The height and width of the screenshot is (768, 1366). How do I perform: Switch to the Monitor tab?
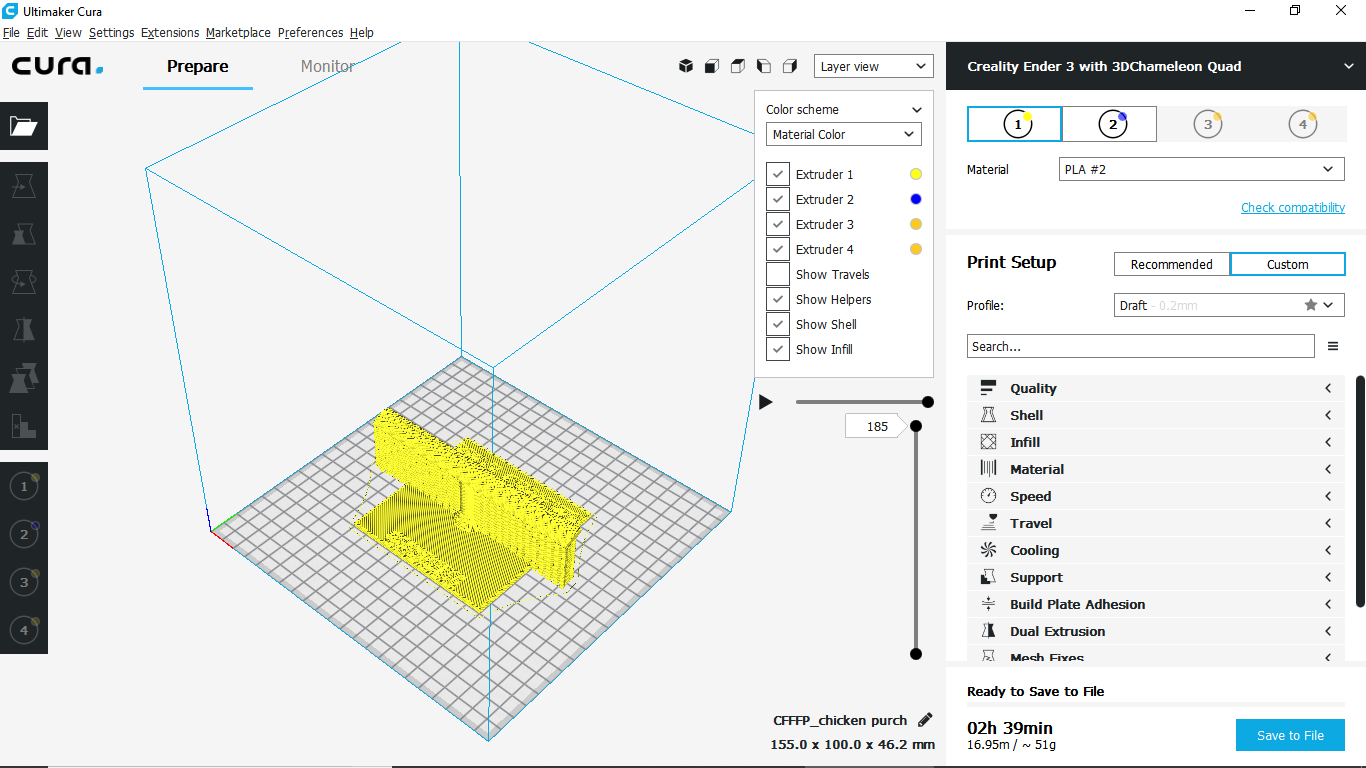click(x=327, y=67)
